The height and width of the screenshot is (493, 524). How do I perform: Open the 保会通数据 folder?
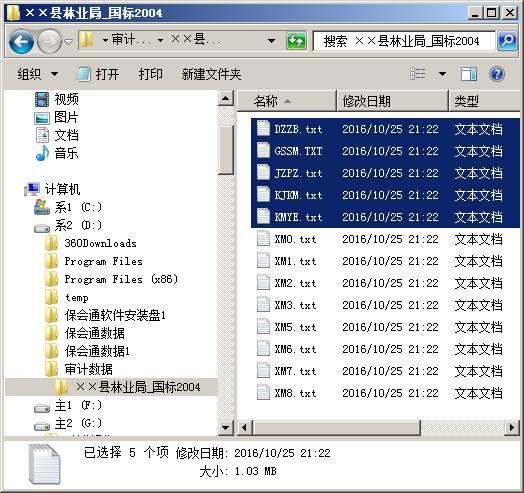click(x=85, y=333)
